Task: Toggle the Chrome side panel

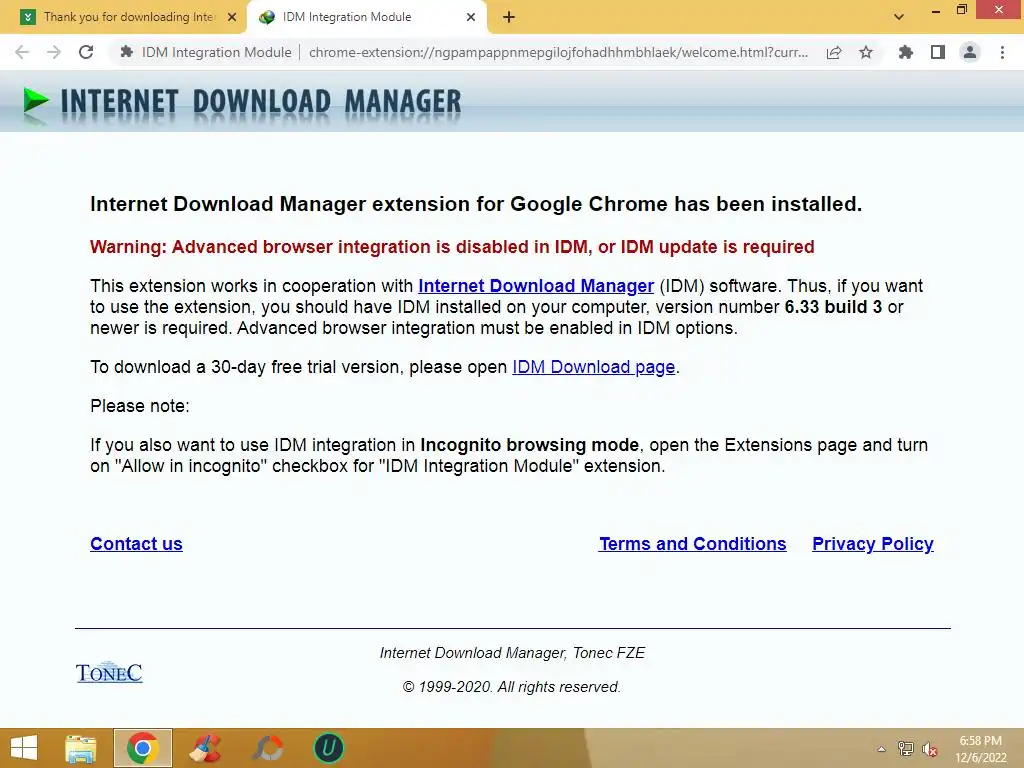Action: tap(938, 52)
